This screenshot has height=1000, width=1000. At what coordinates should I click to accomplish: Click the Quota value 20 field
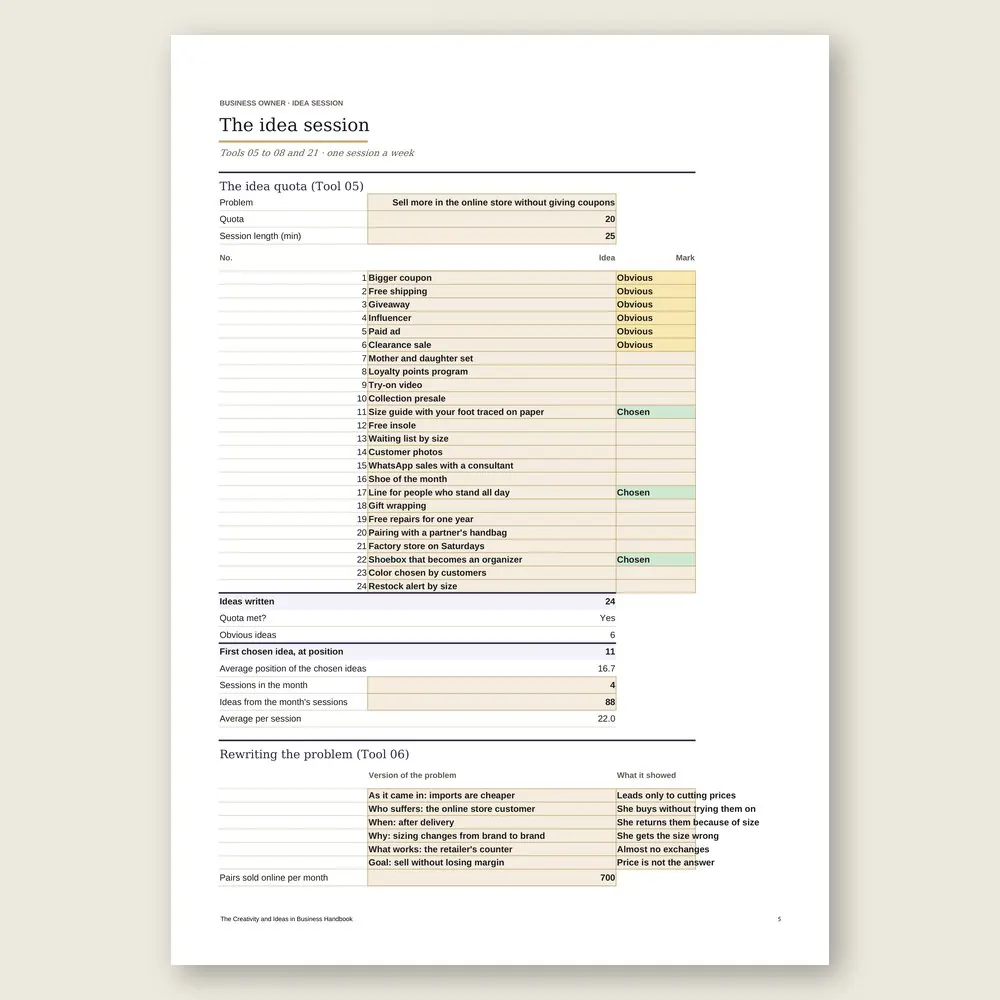(x=492, y=219)
